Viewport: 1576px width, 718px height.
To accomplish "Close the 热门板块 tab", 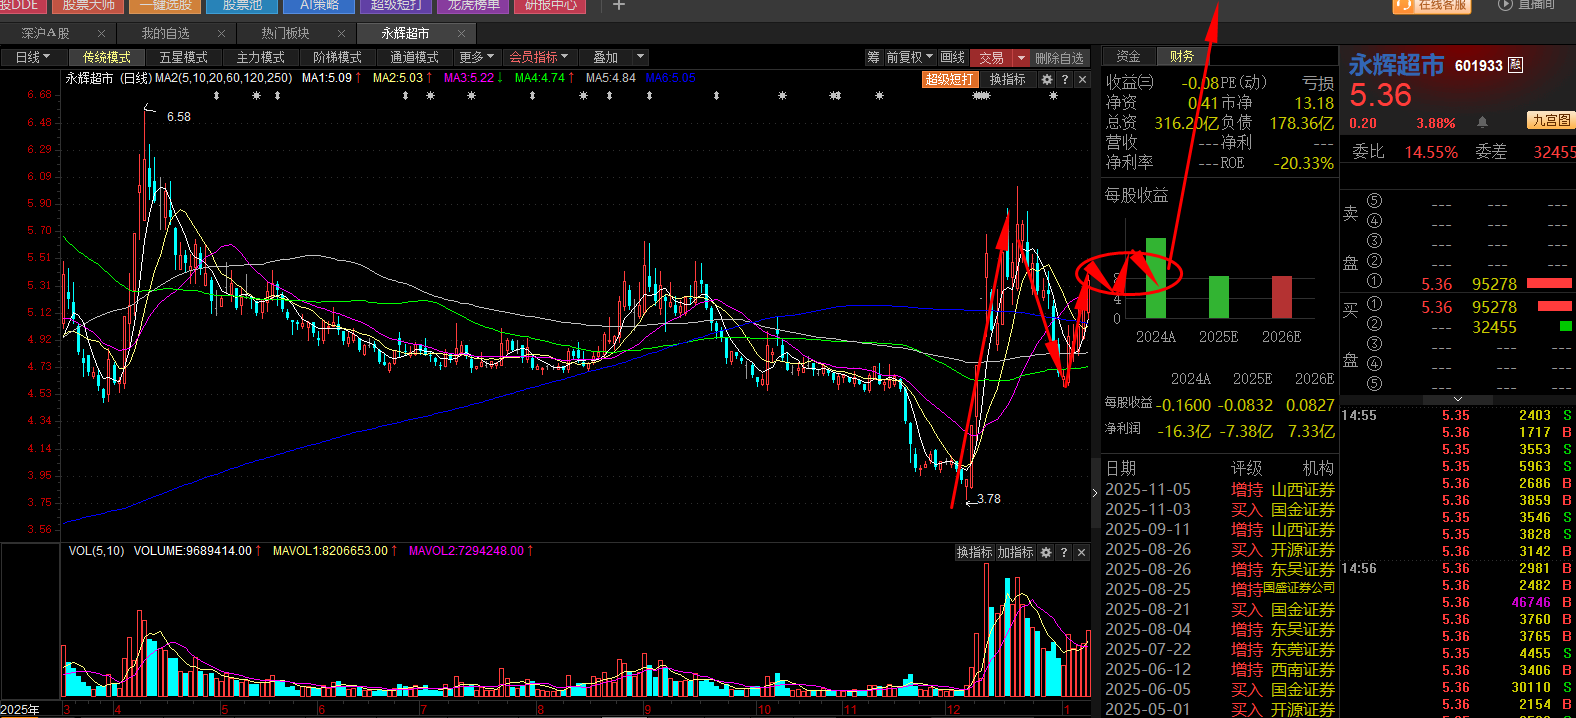I will pos(341,33).
